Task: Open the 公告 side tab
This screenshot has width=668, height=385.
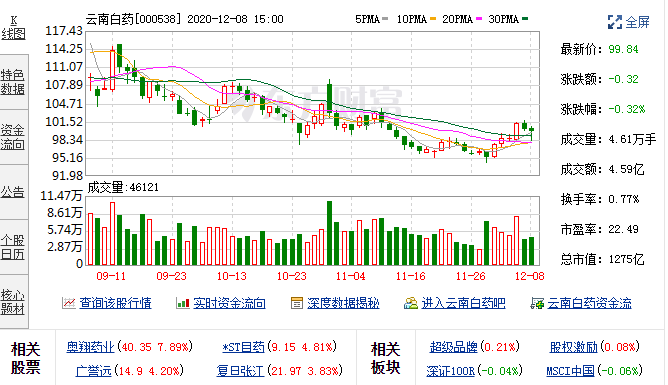Action: coord(14,192)
